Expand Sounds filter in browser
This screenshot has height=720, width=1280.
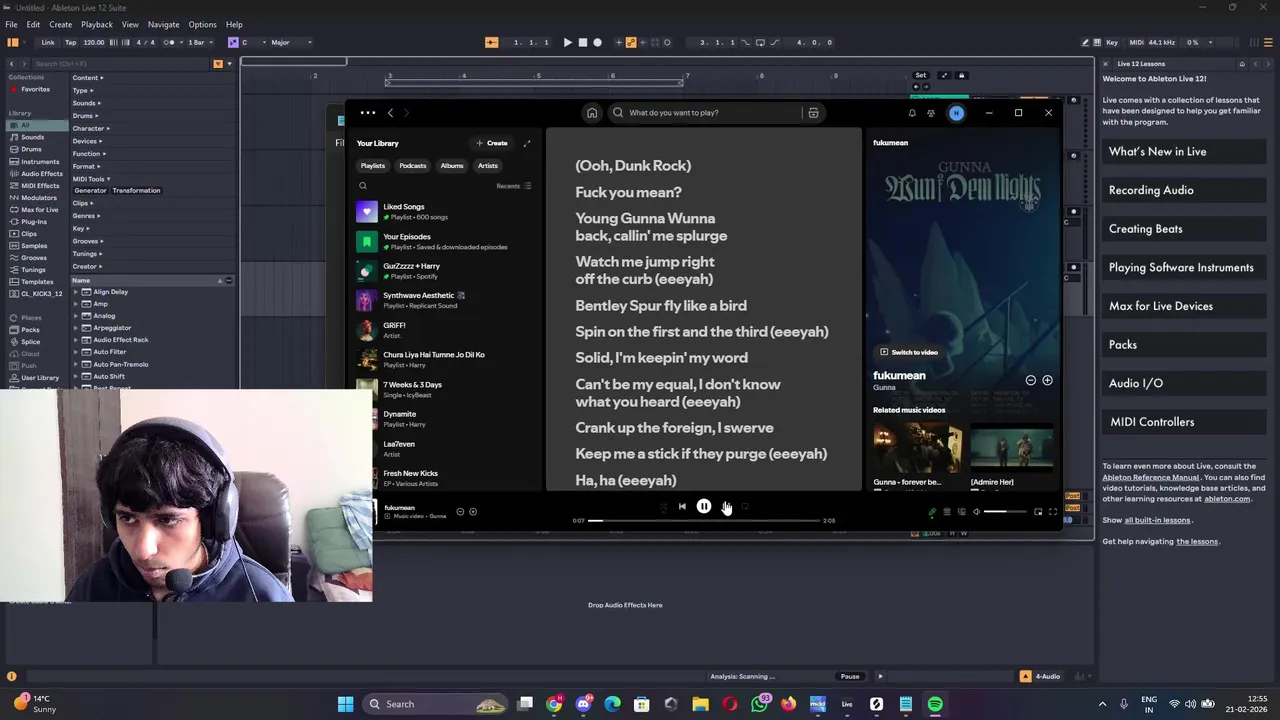click(x=86, y=103)
